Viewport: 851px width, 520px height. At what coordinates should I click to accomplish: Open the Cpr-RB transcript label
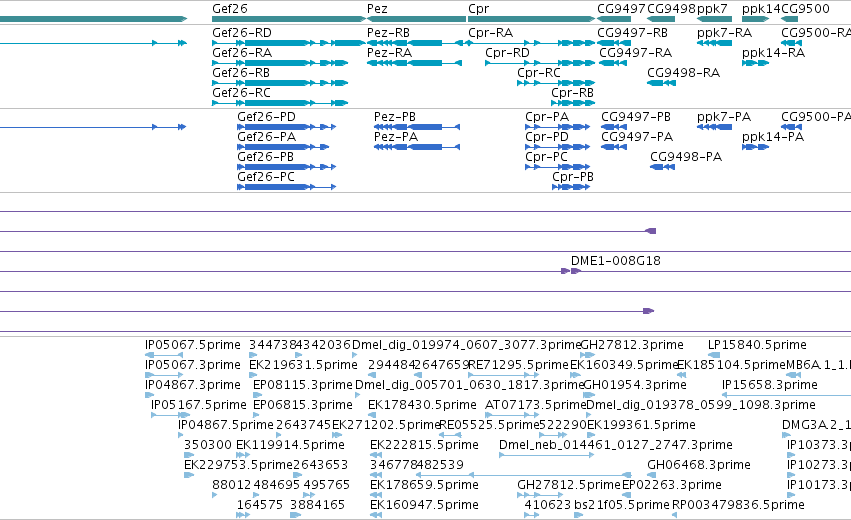click(x=572, y=93)
